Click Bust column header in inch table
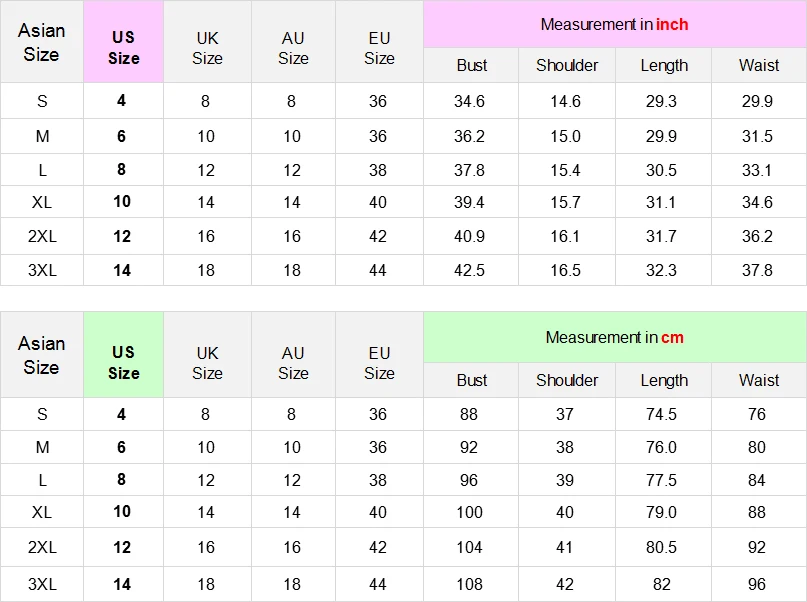 [x=471, y=65]
